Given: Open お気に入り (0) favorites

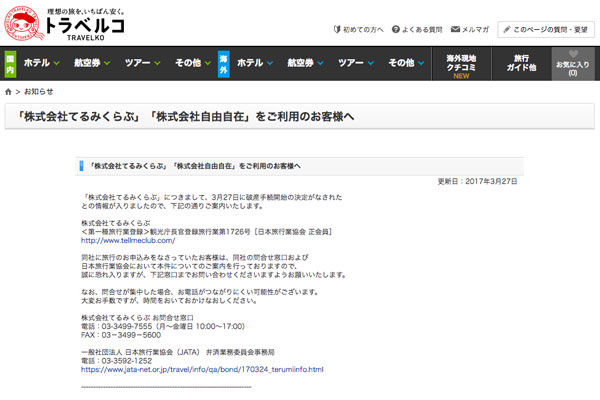Looking at the screenshot, I should pyautogui.click(x=573, y=64).
